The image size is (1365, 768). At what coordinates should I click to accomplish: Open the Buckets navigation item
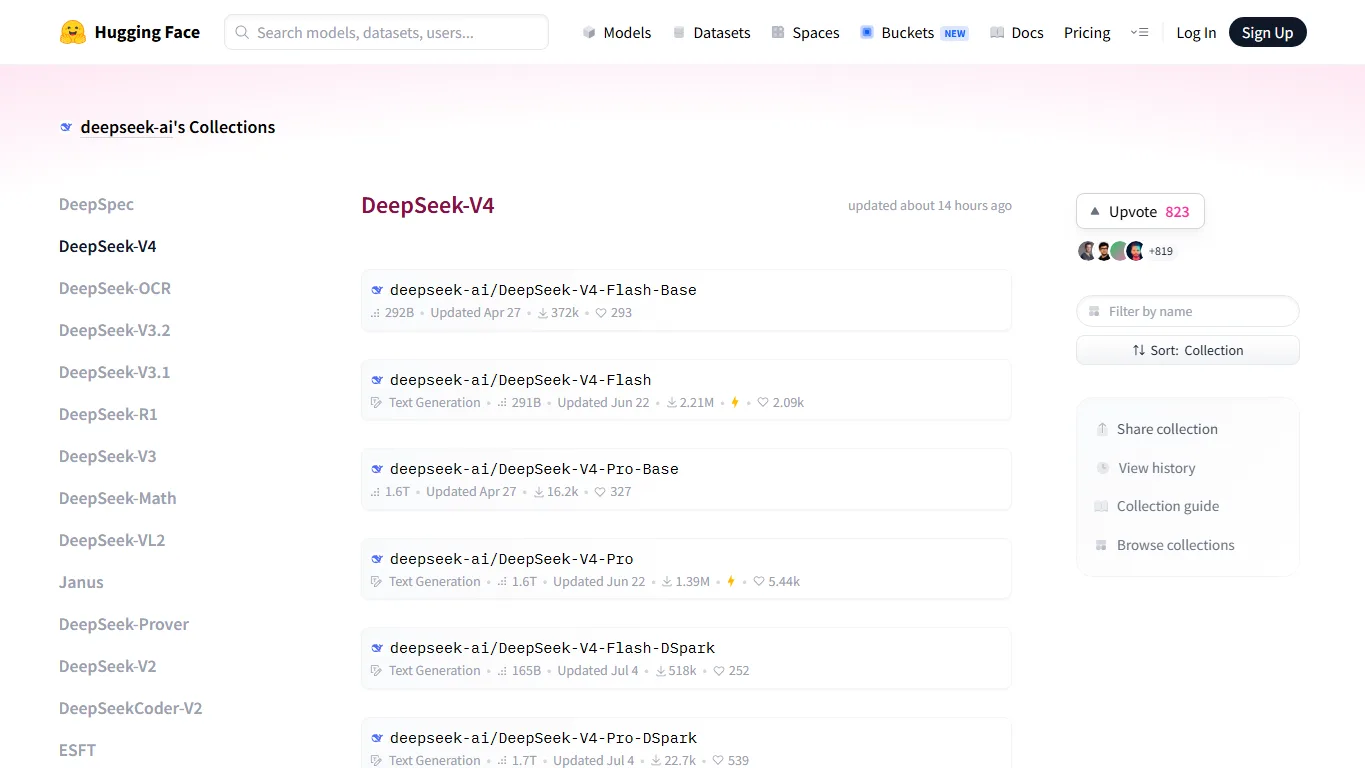(x=914, y=33)
